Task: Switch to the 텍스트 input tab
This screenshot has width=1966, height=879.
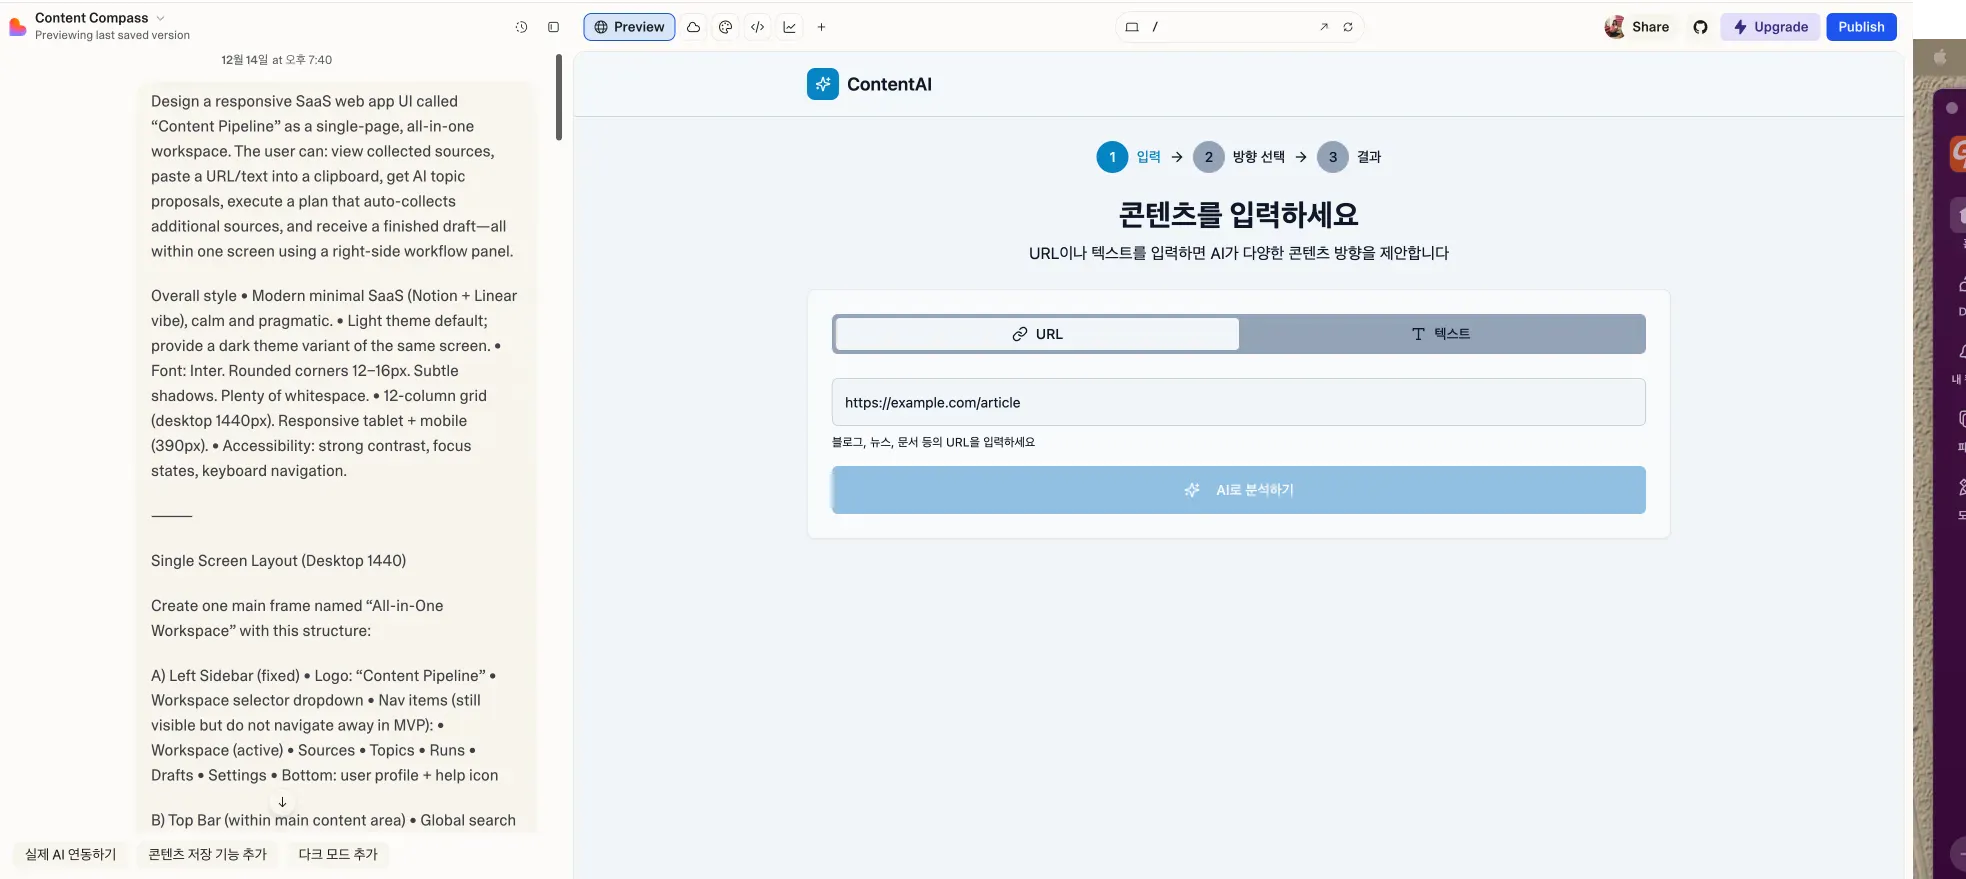Action: (x=1441, y=334)
